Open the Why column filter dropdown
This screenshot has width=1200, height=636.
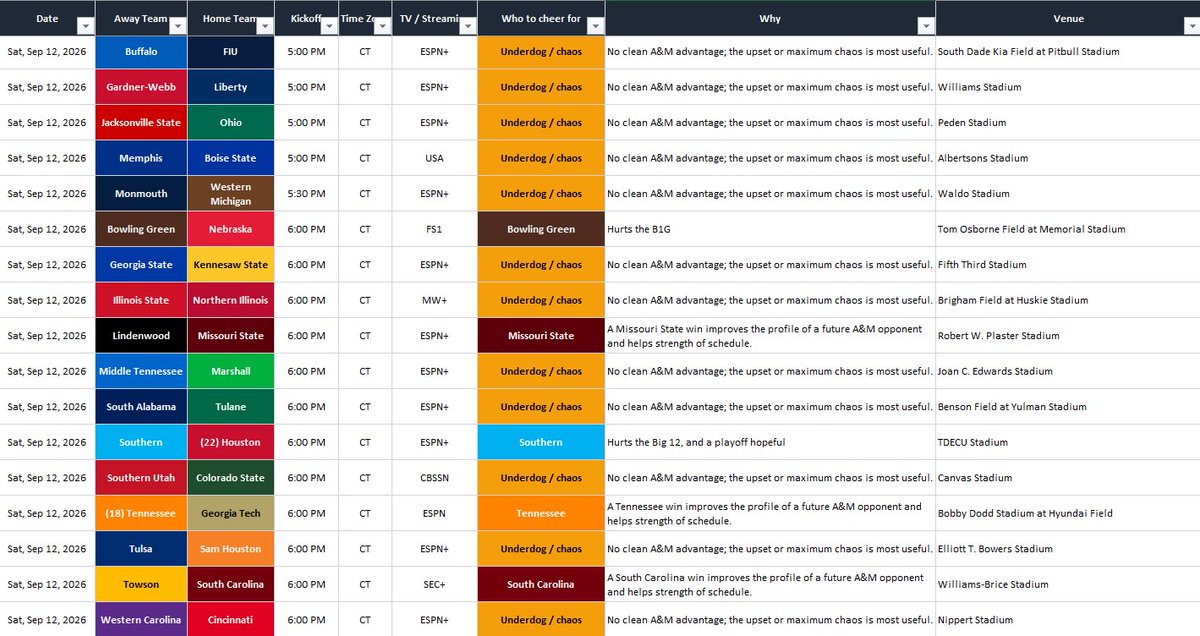[926, 25]
